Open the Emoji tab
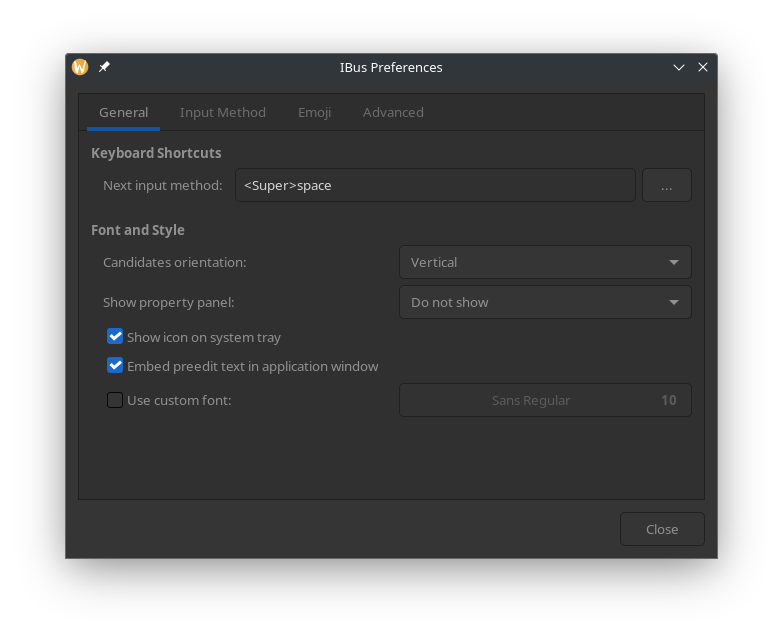Screen dimensions: 783x636 click(x=315, y=113)
